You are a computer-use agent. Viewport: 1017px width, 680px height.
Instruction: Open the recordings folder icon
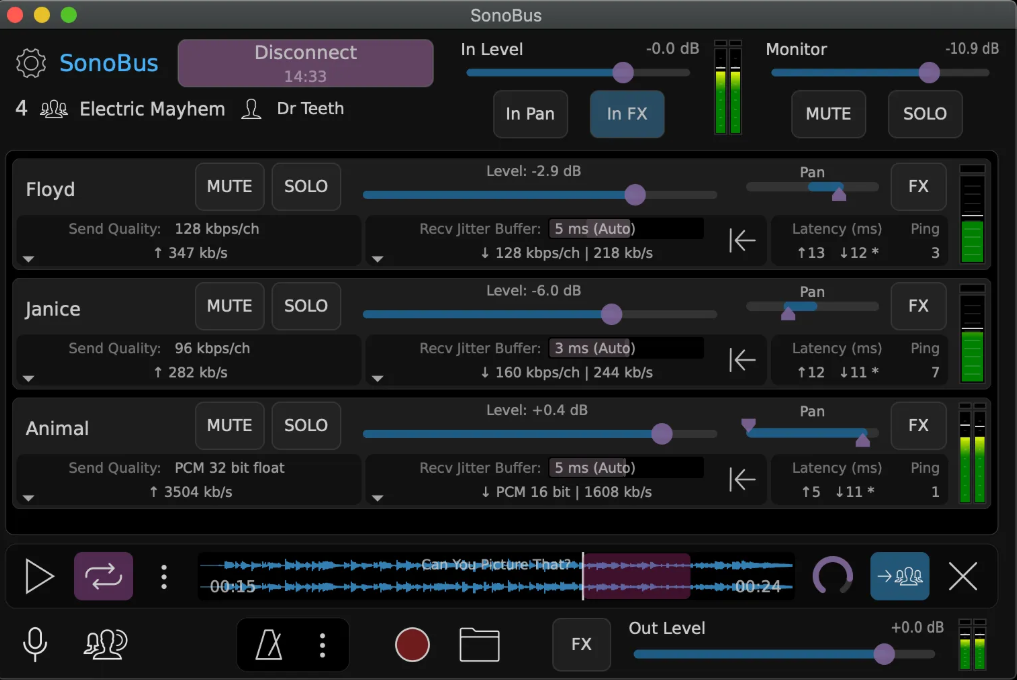tap(479, 645)
